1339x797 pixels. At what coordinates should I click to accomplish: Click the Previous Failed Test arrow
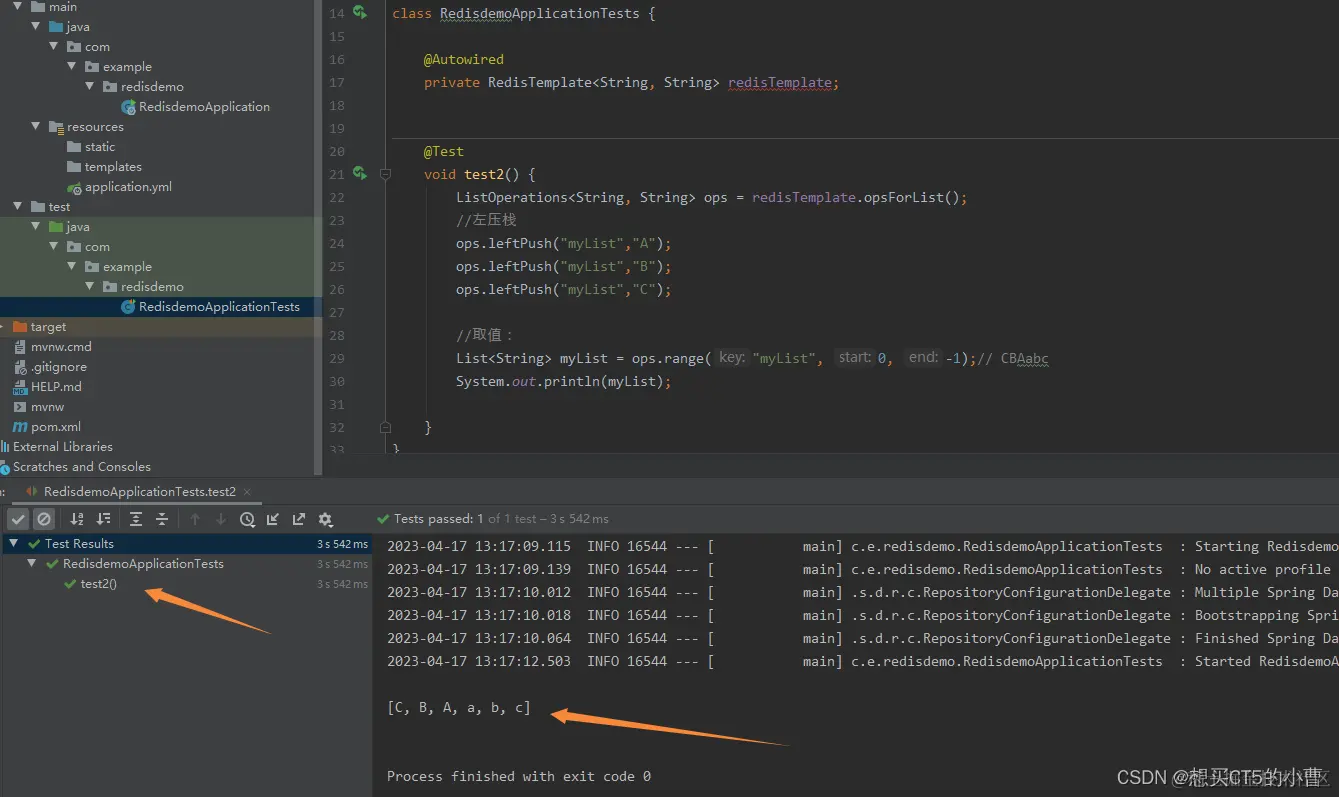click(195, 519)
